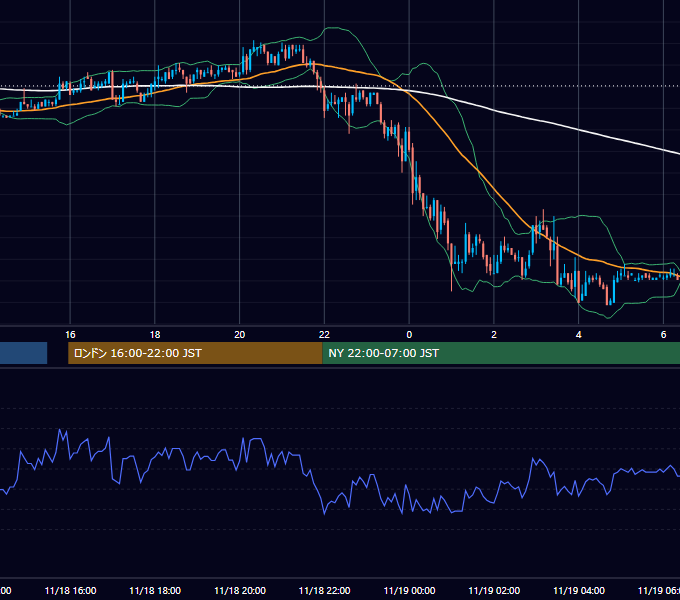The width and height of the screenshot is (680, 600).
Task: Click the hour 20 axis label
Action: pos(240,335)
